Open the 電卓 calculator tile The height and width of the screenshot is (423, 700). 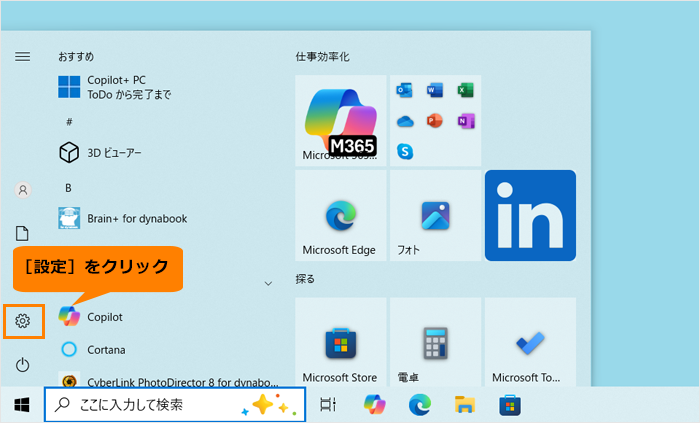(435, 342)
